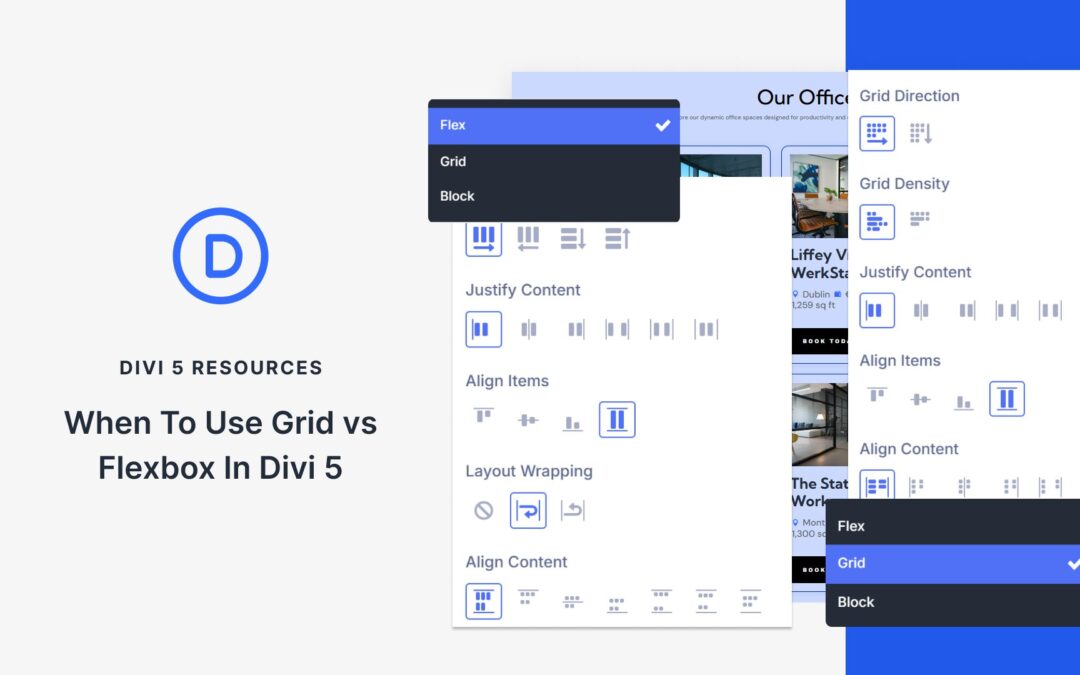This screenshot has width=1080, height=675.
Task: Select Grid in the bottom display menu
Action: click(950, 563)
